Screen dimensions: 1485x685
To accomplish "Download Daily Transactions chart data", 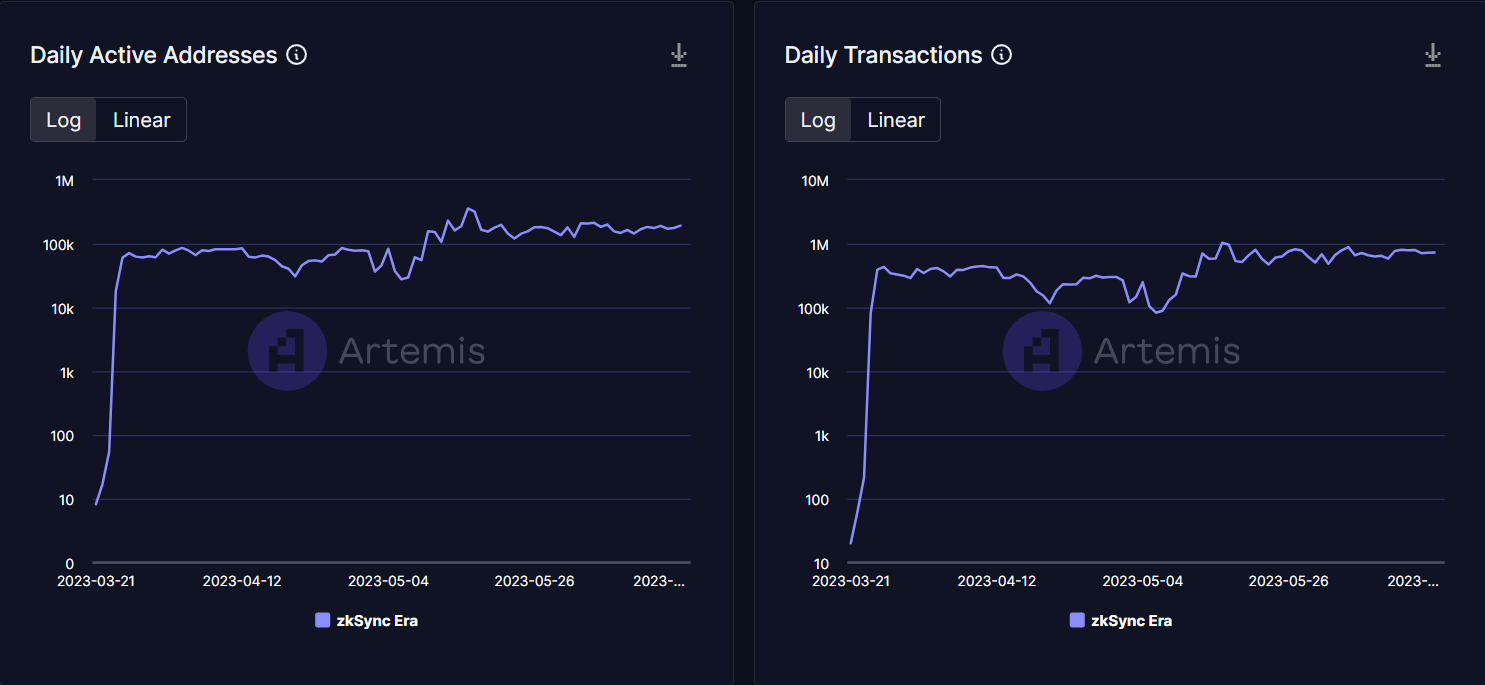I will pyautogui.click(x=1433, y=56).
